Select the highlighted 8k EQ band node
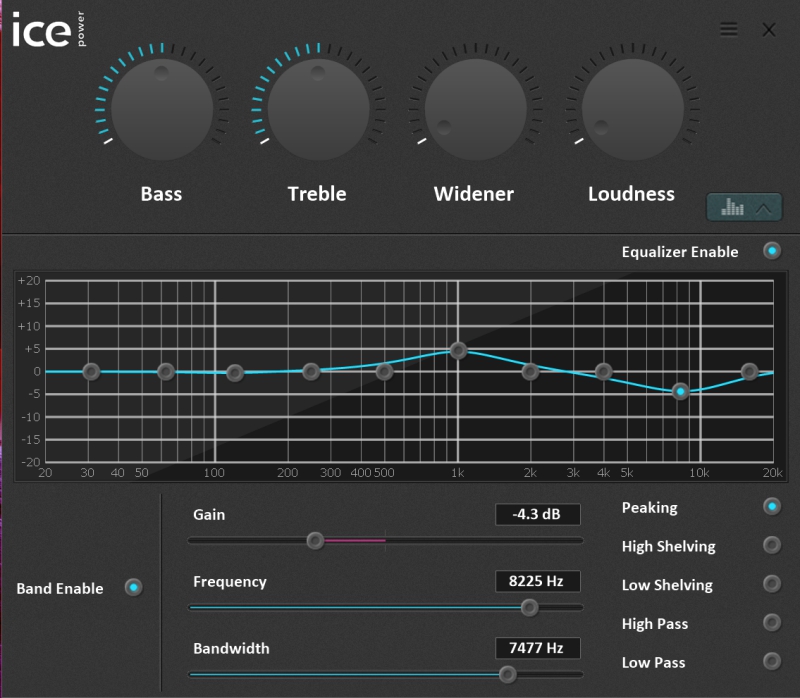 click(680, 391)
